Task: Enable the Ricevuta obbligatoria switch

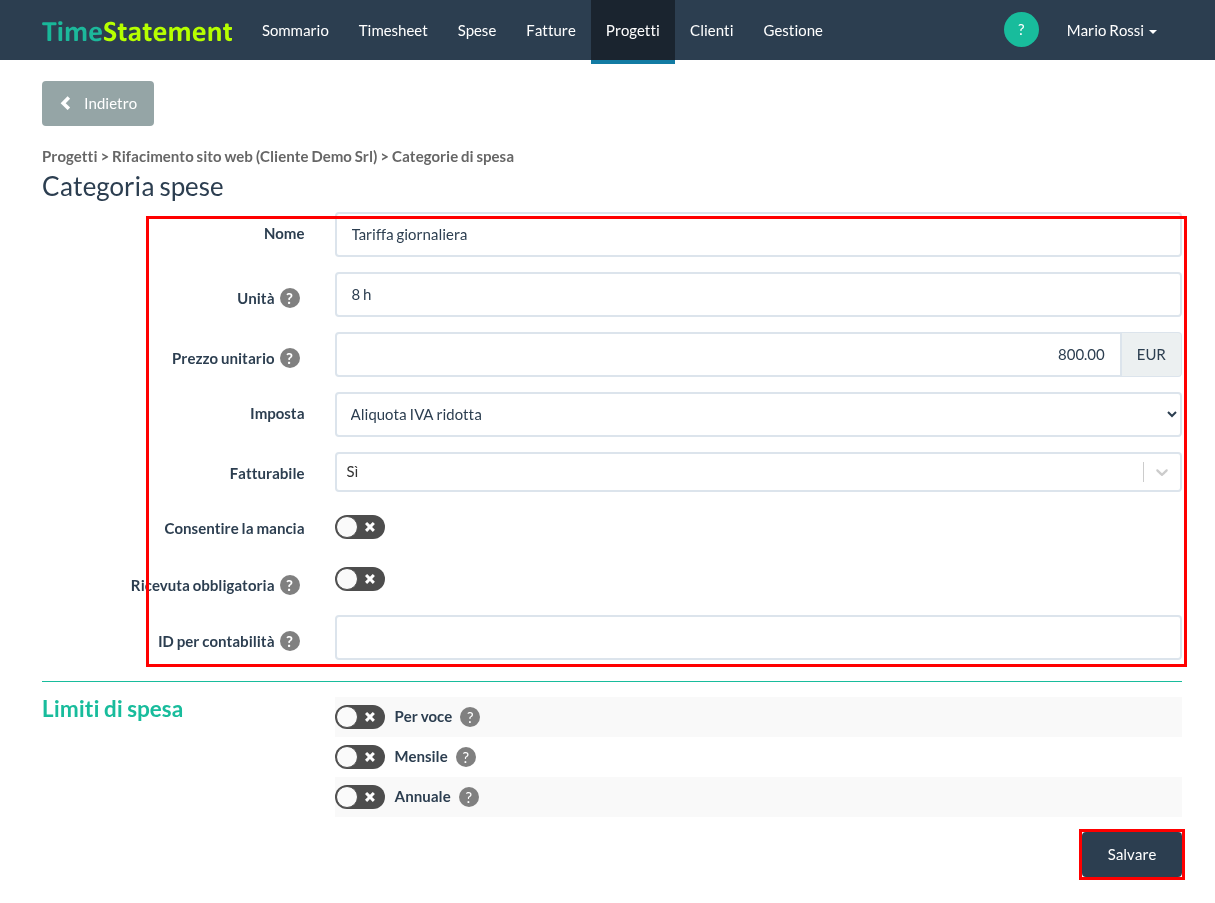Action: point(360,579)
